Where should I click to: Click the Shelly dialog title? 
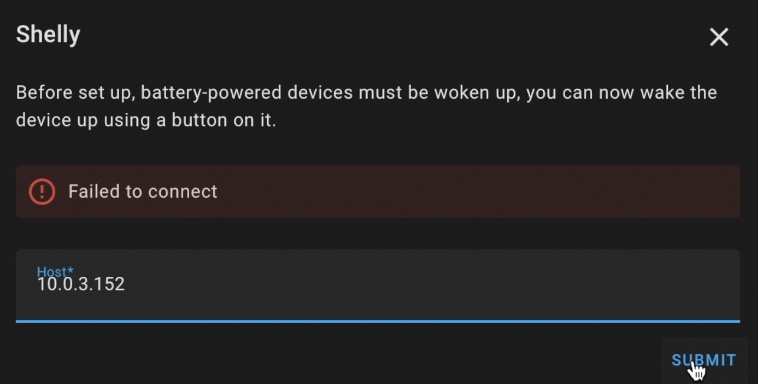point(48,35)
